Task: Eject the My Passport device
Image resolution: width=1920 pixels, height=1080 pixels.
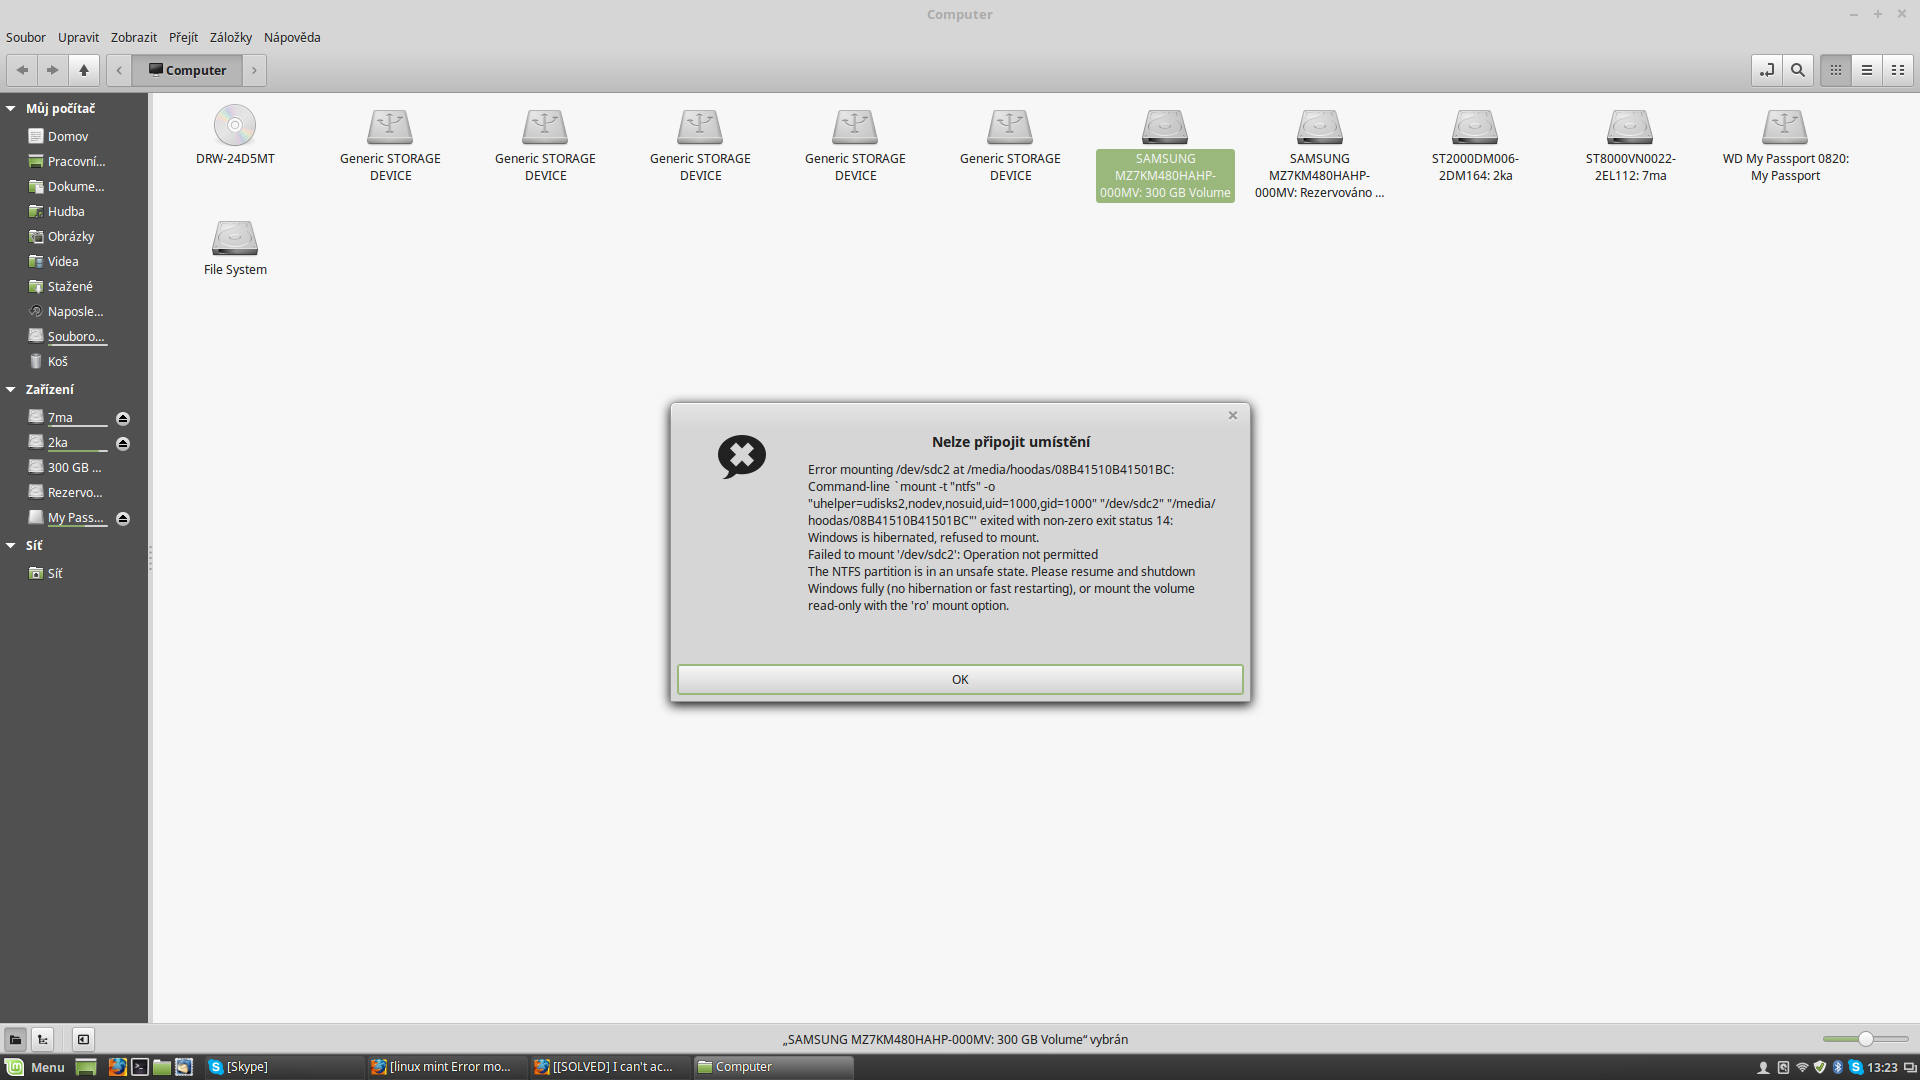Action: tap(123, 518)
